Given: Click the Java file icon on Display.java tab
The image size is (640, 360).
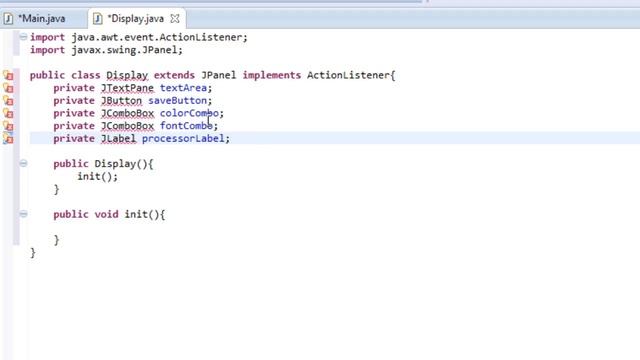Looking at the screenshot, I should [98, 19].
